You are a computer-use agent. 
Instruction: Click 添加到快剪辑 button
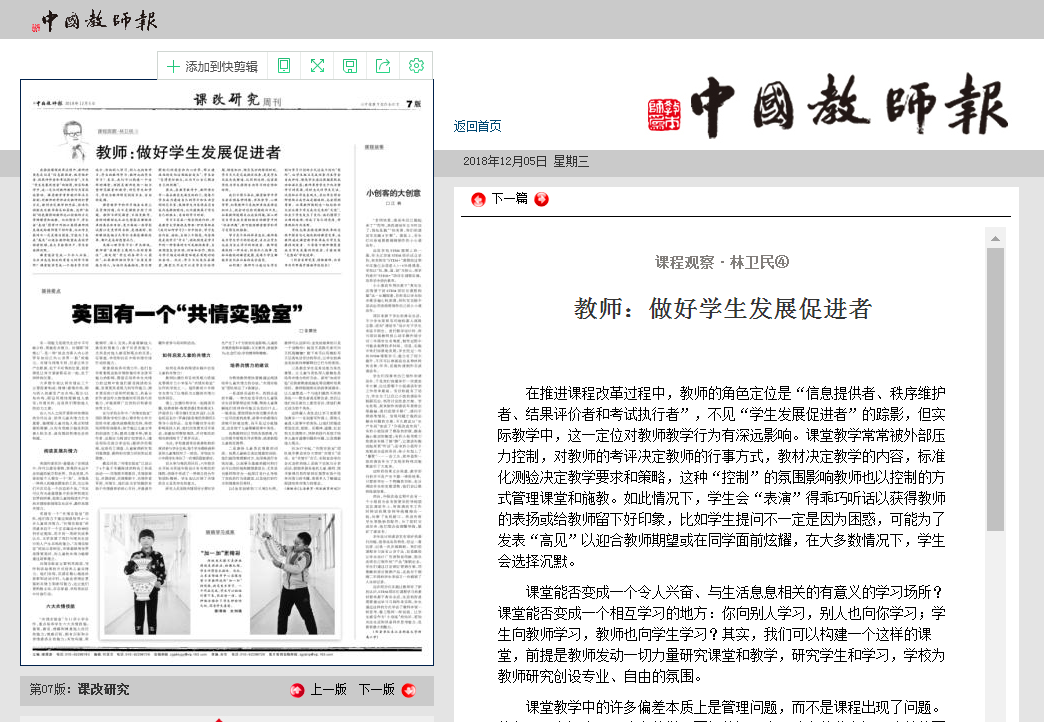pos(212,66)
